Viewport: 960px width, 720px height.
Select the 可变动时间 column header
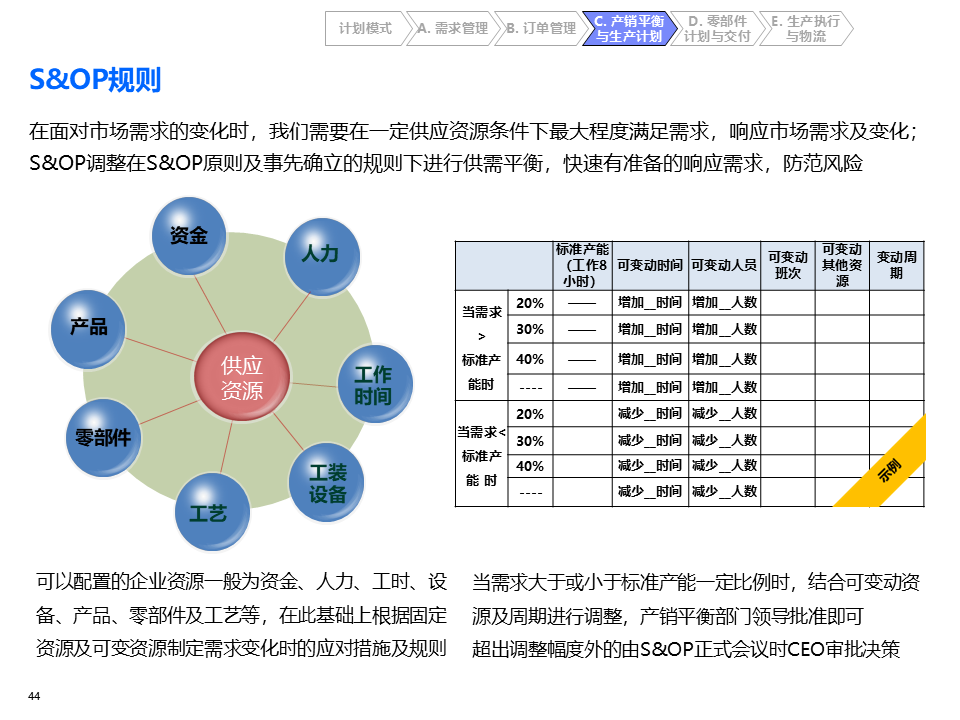[x=650, y=266]
